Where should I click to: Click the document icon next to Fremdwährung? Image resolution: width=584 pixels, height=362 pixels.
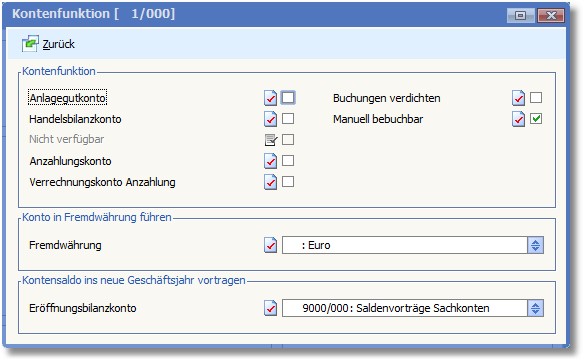(x=270, y=245)
